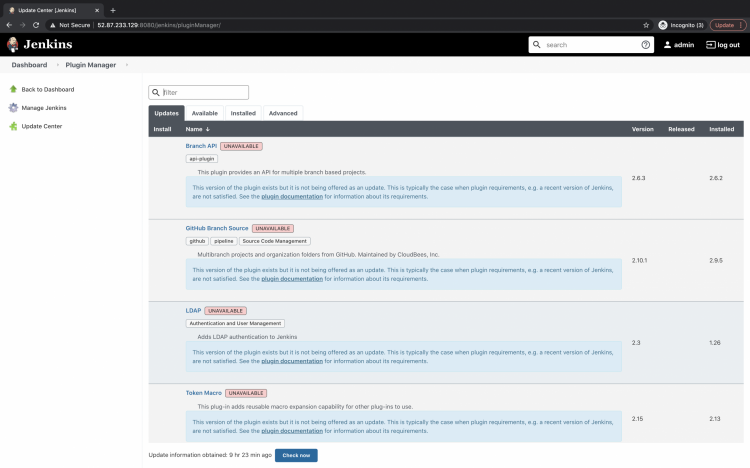Switch to the Updates tab
This screenshot has width=750, height=468.
pos(166,113)
